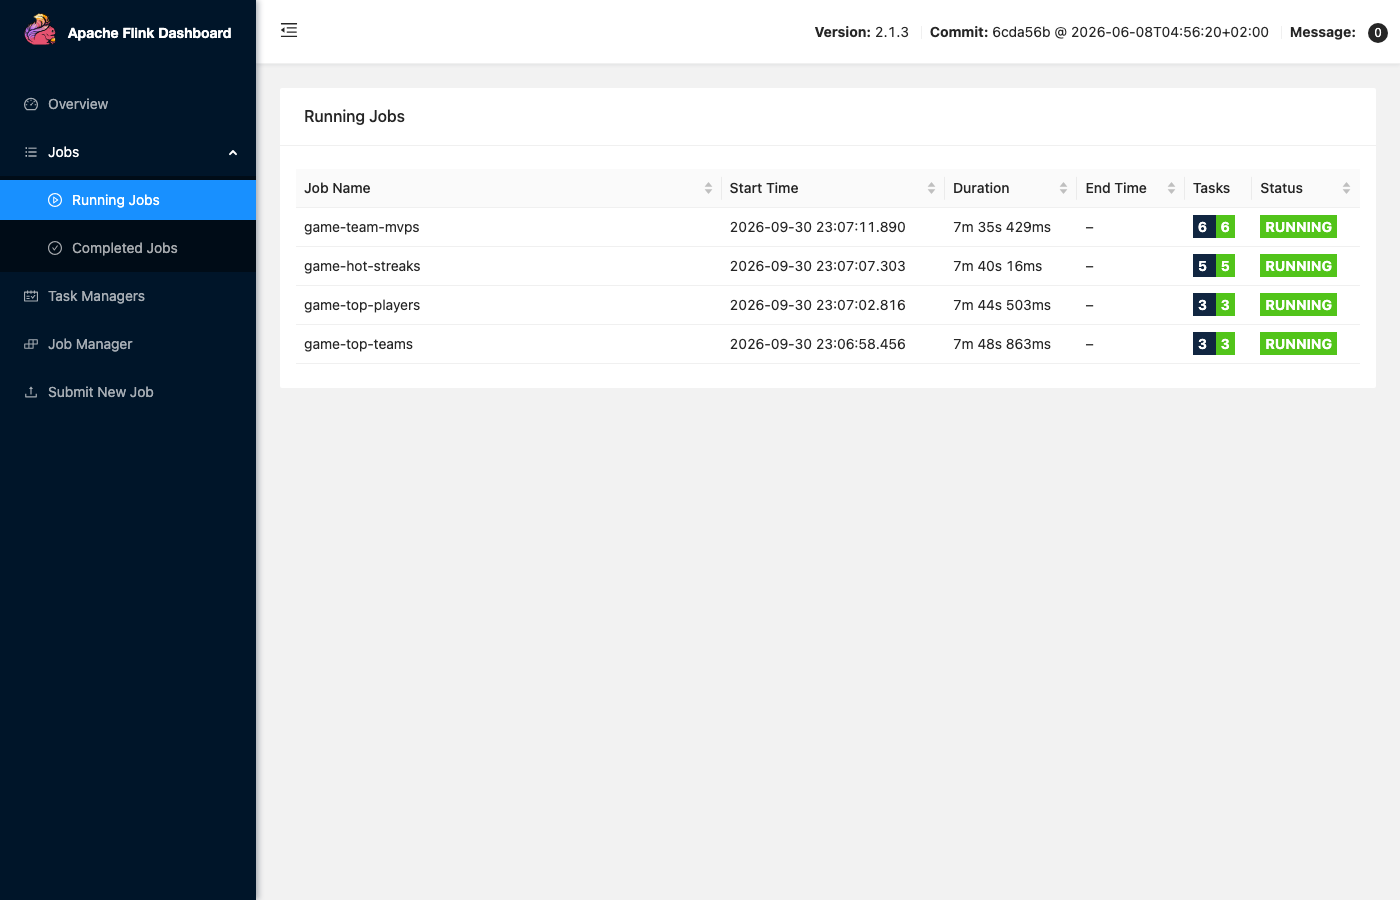Click RUNNING status tag for game-top-teams
This screenshot has height=900, width=1400.
click(1298, 344)
